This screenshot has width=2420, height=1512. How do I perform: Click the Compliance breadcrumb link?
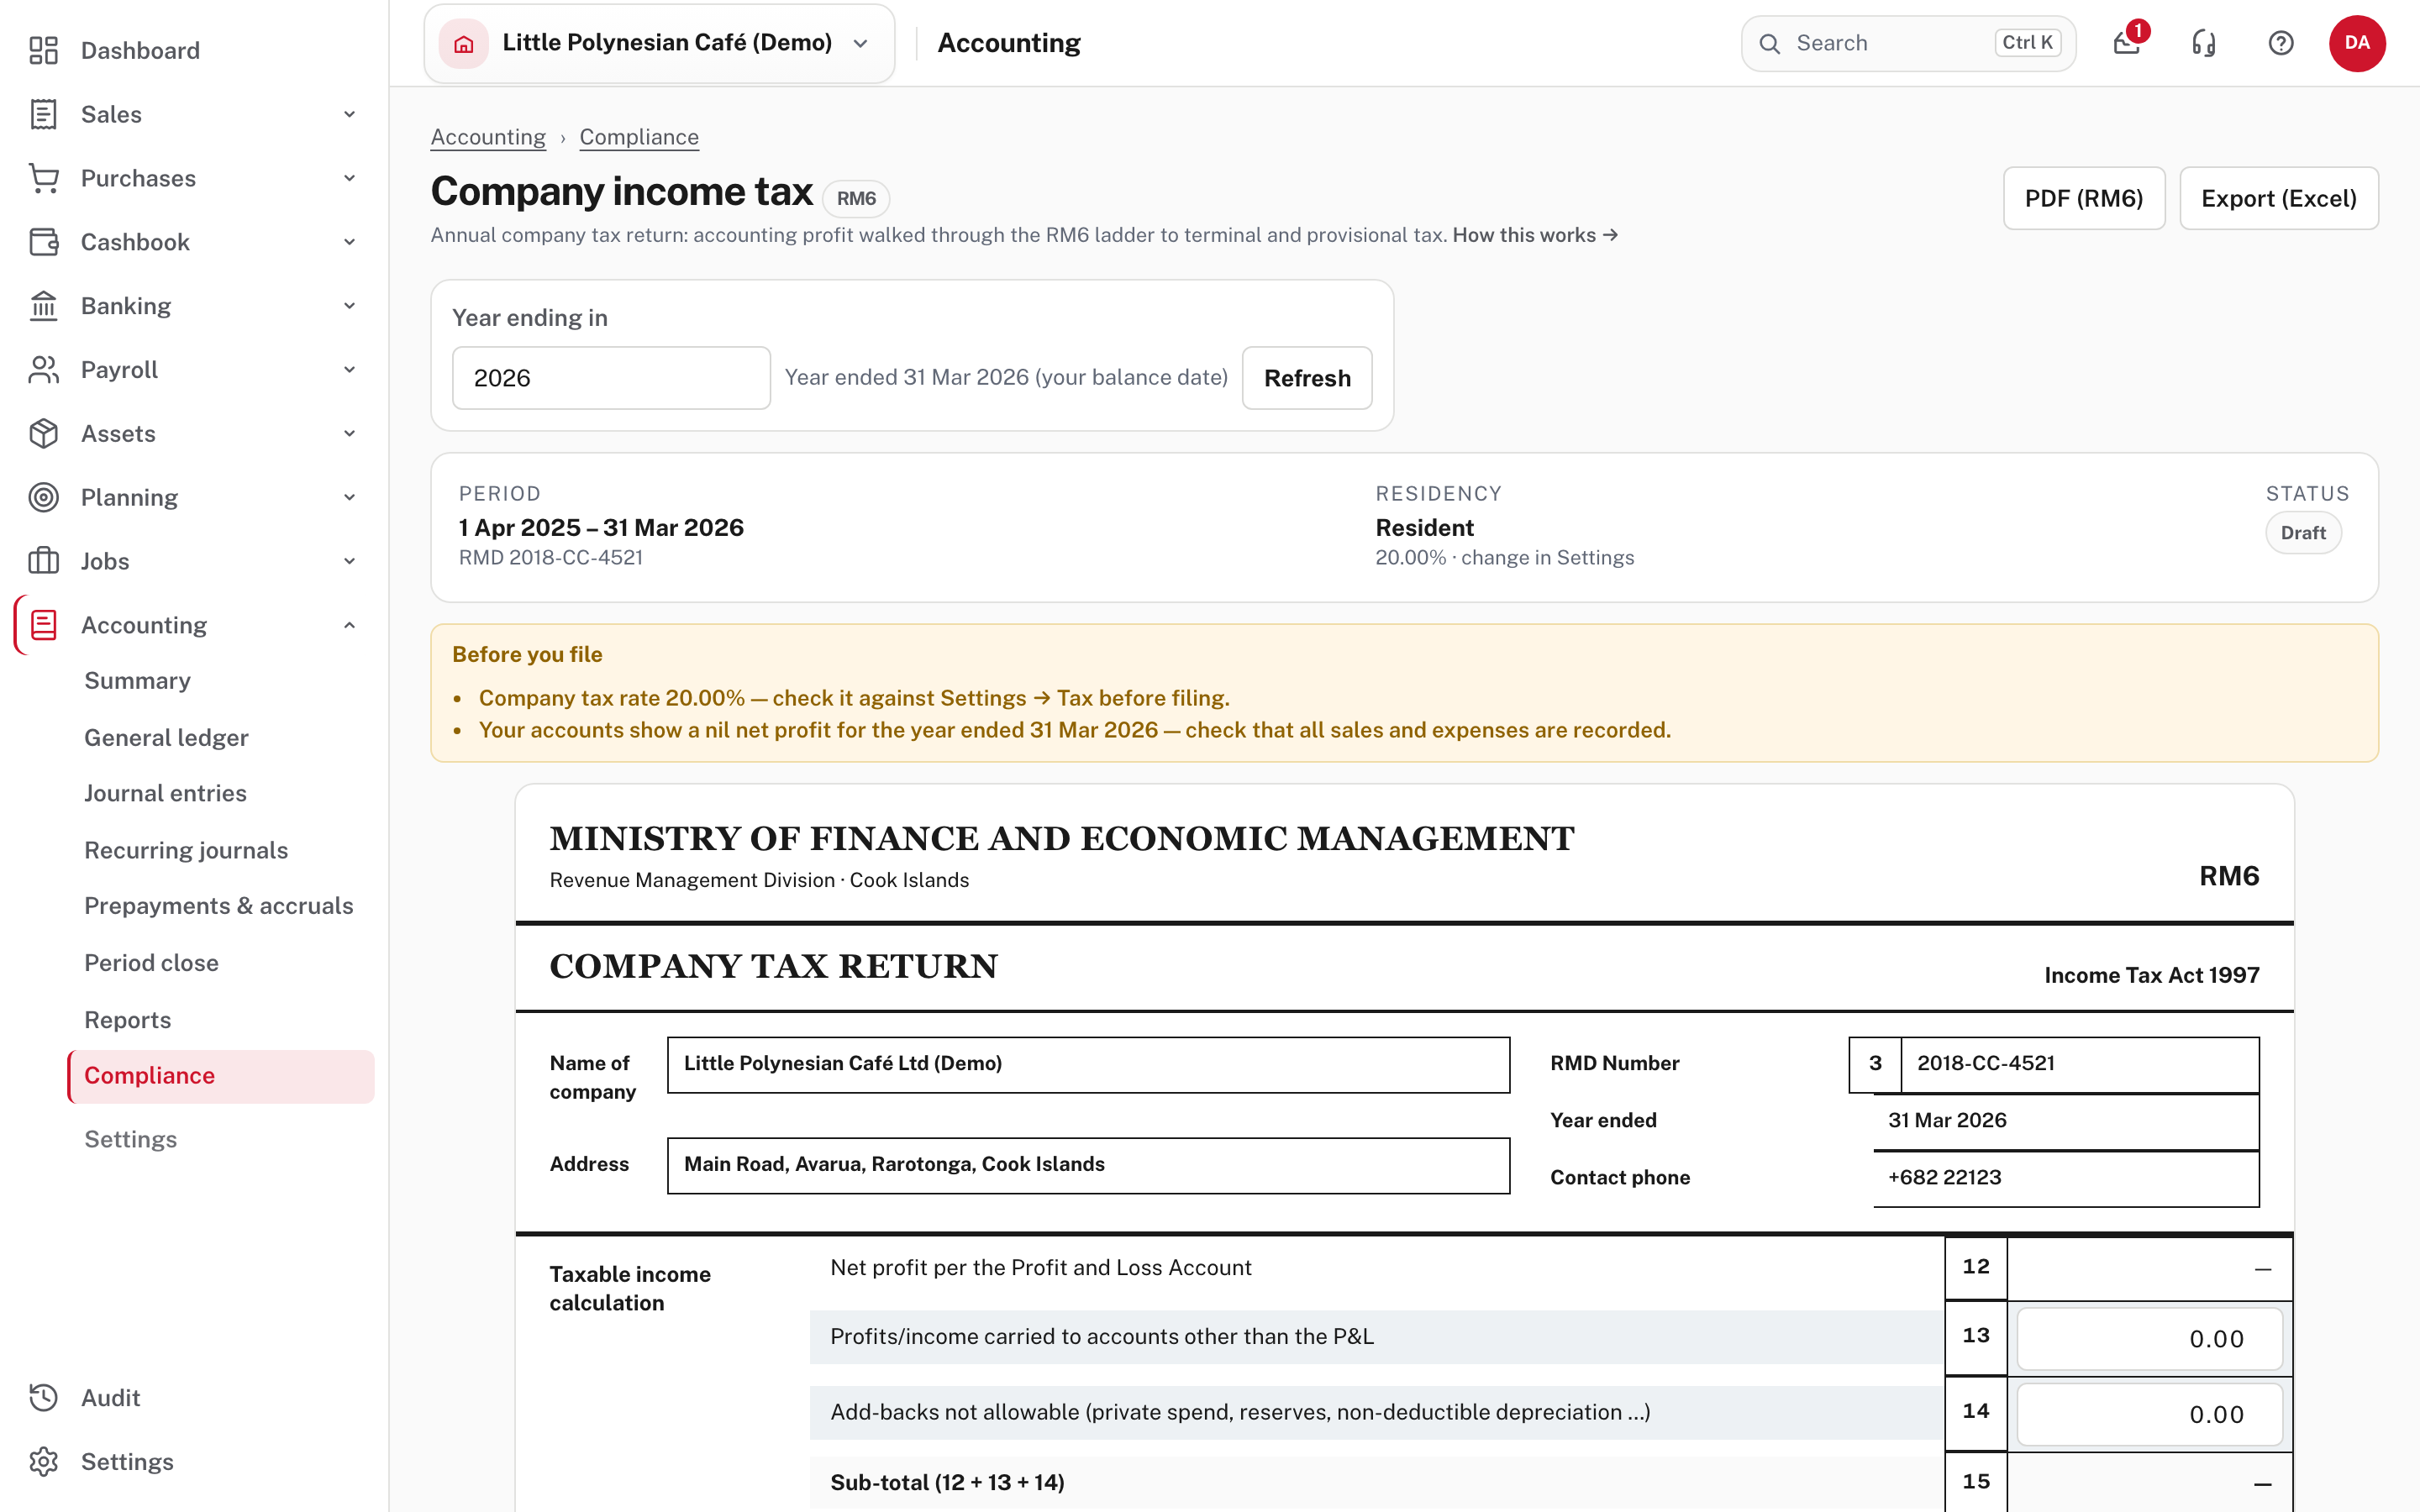point(639,137)
